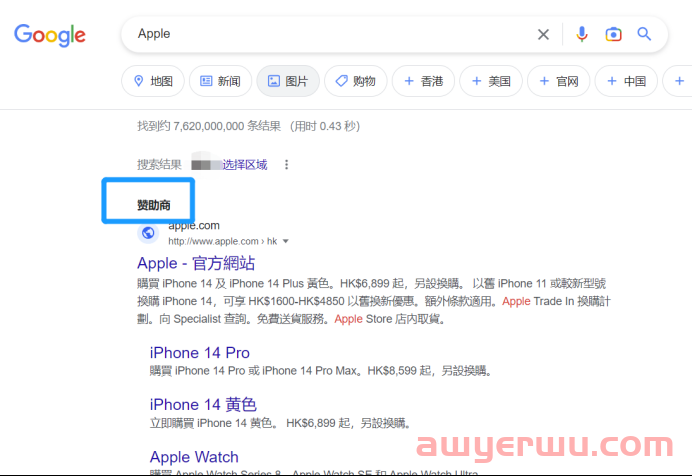This screenshot has height=476, width=692.
Task: Open the 购物 (Shopping) filter
Action: coord(355,81)
